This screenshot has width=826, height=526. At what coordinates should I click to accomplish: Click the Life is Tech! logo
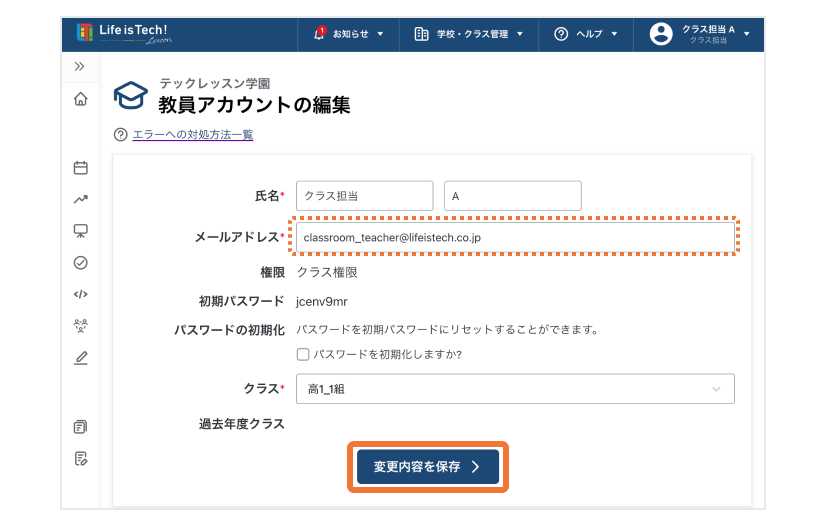124,33
